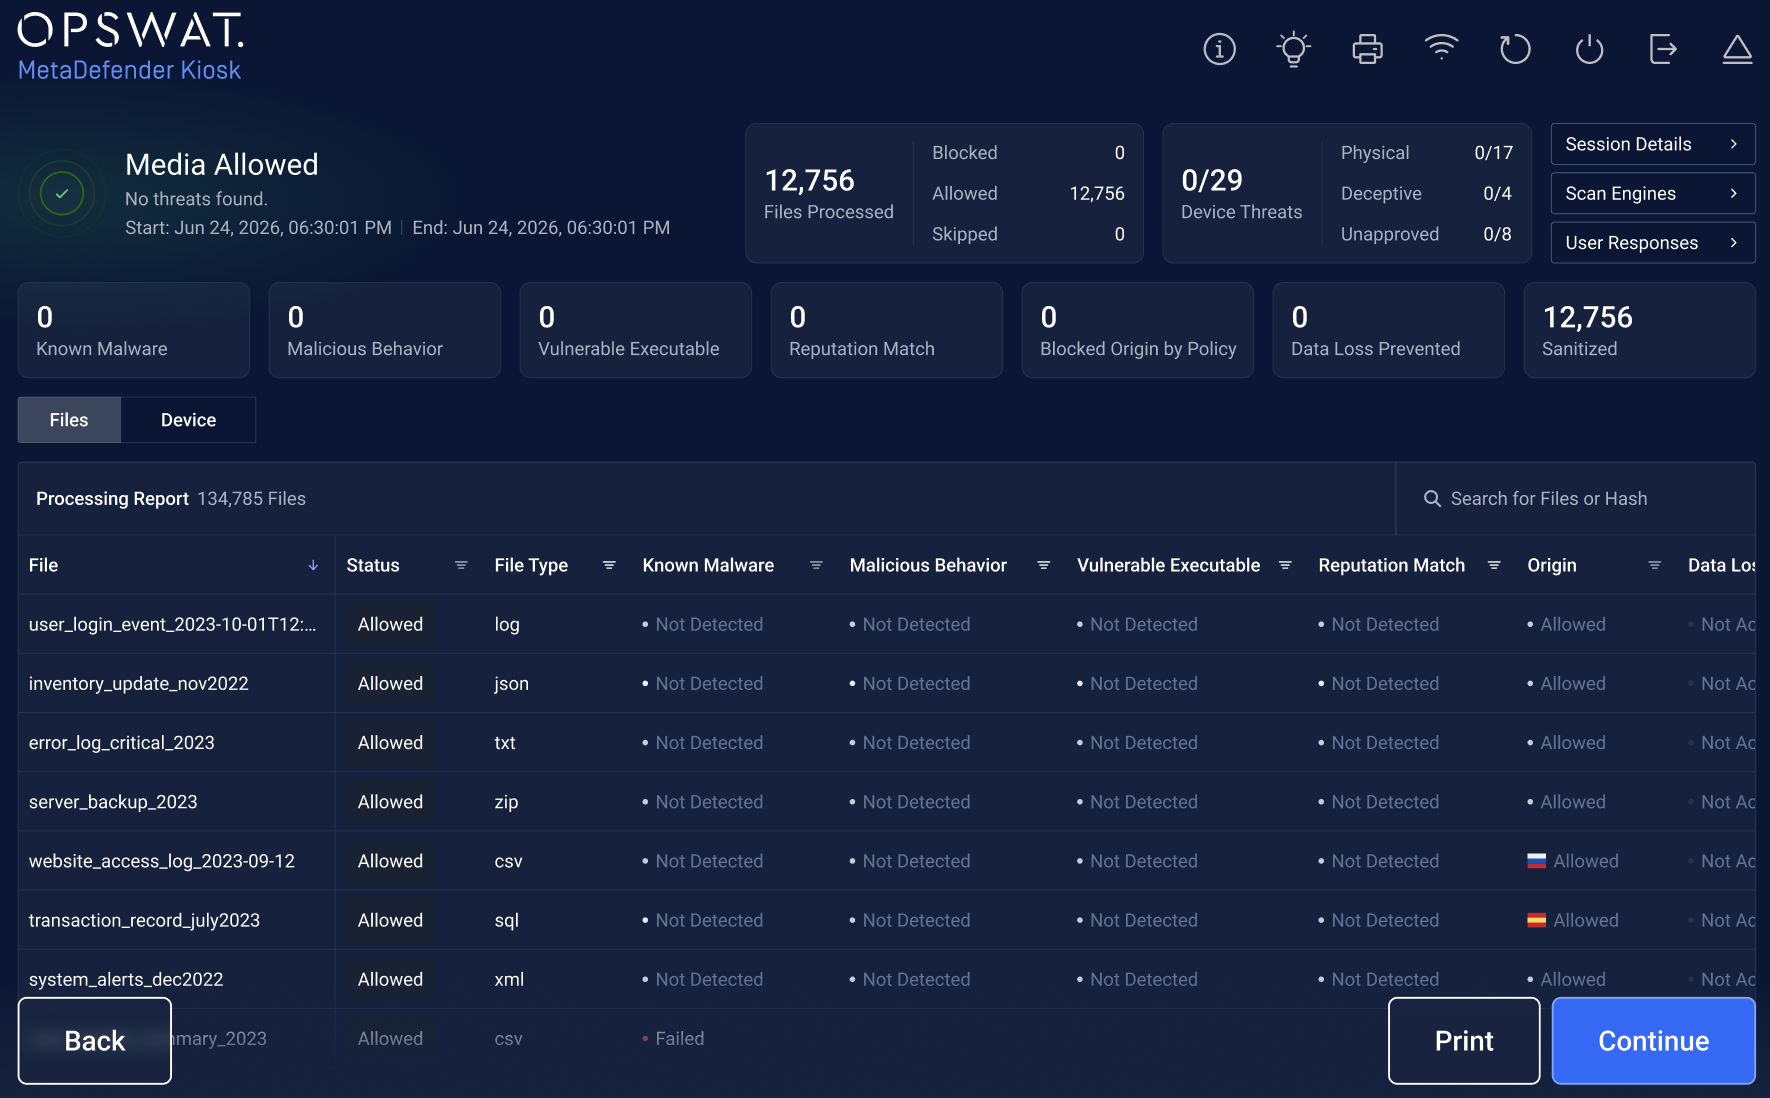
Task: Click the search magnifier icon
Action: 1432,498
